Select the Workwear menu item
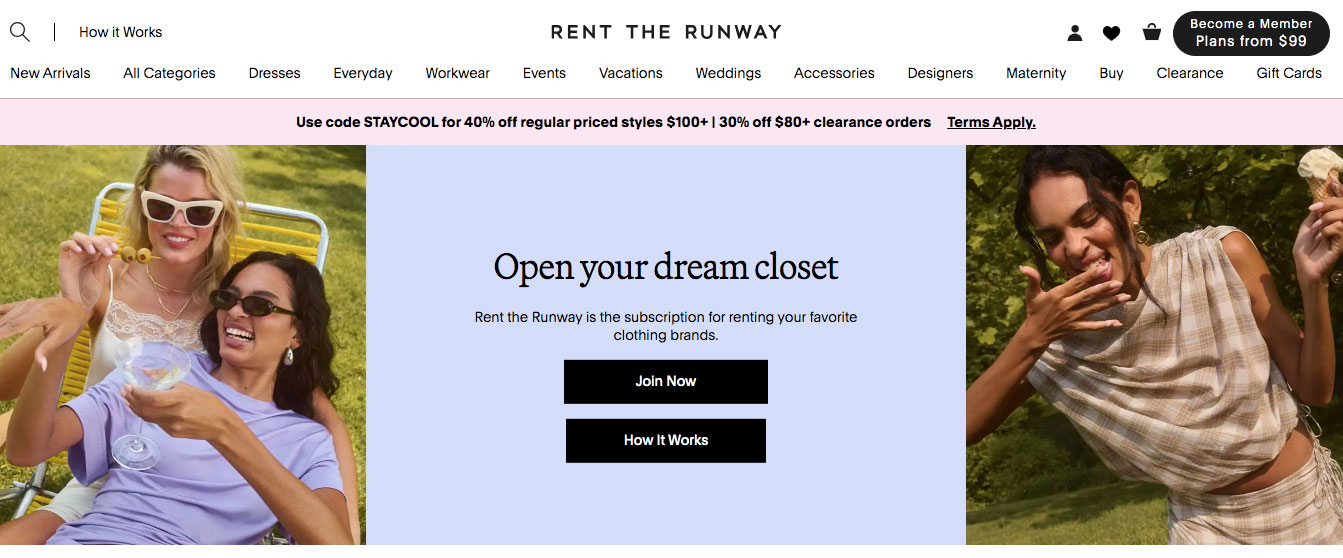 [x=457, y=73]
